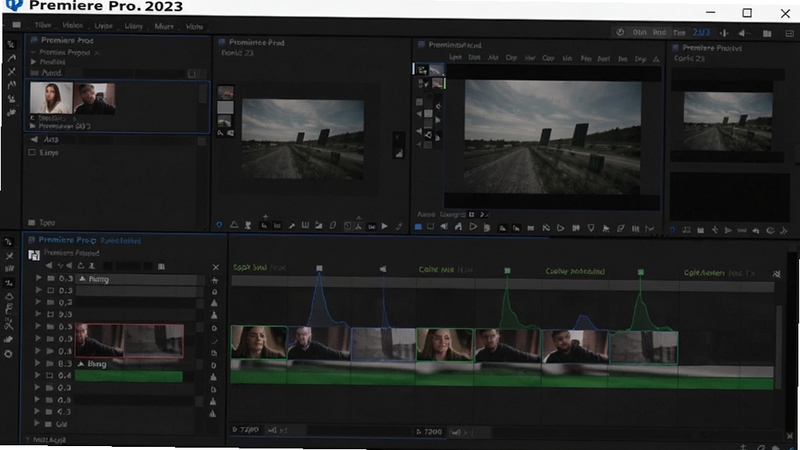Play the program monitor with the outlined triangle
800x450 pixels.
tap(473, 227)
